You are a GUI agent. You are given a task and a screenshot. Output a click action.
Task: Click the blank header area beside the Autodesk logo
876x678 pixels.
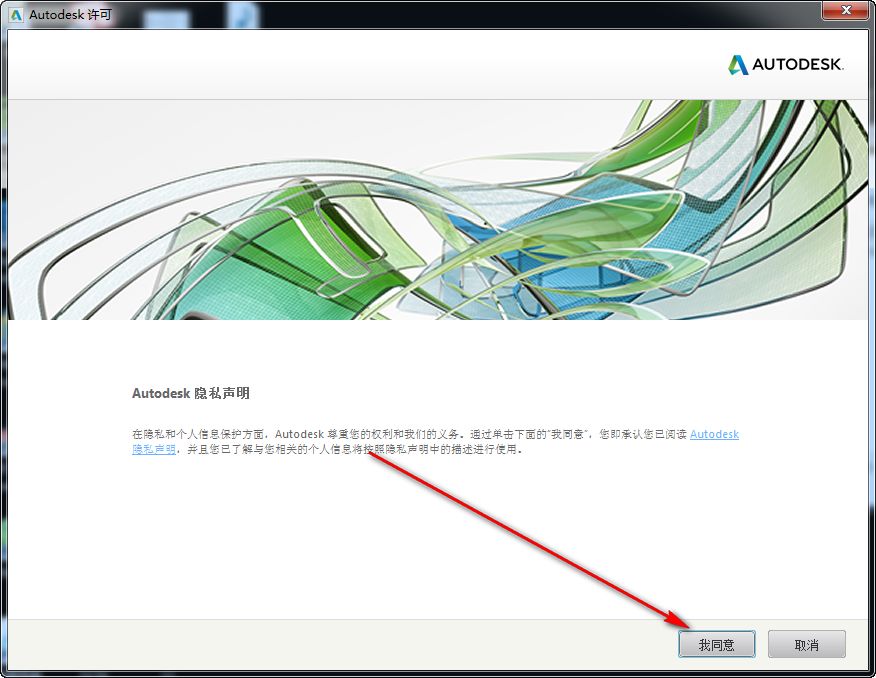click(363, 65)
